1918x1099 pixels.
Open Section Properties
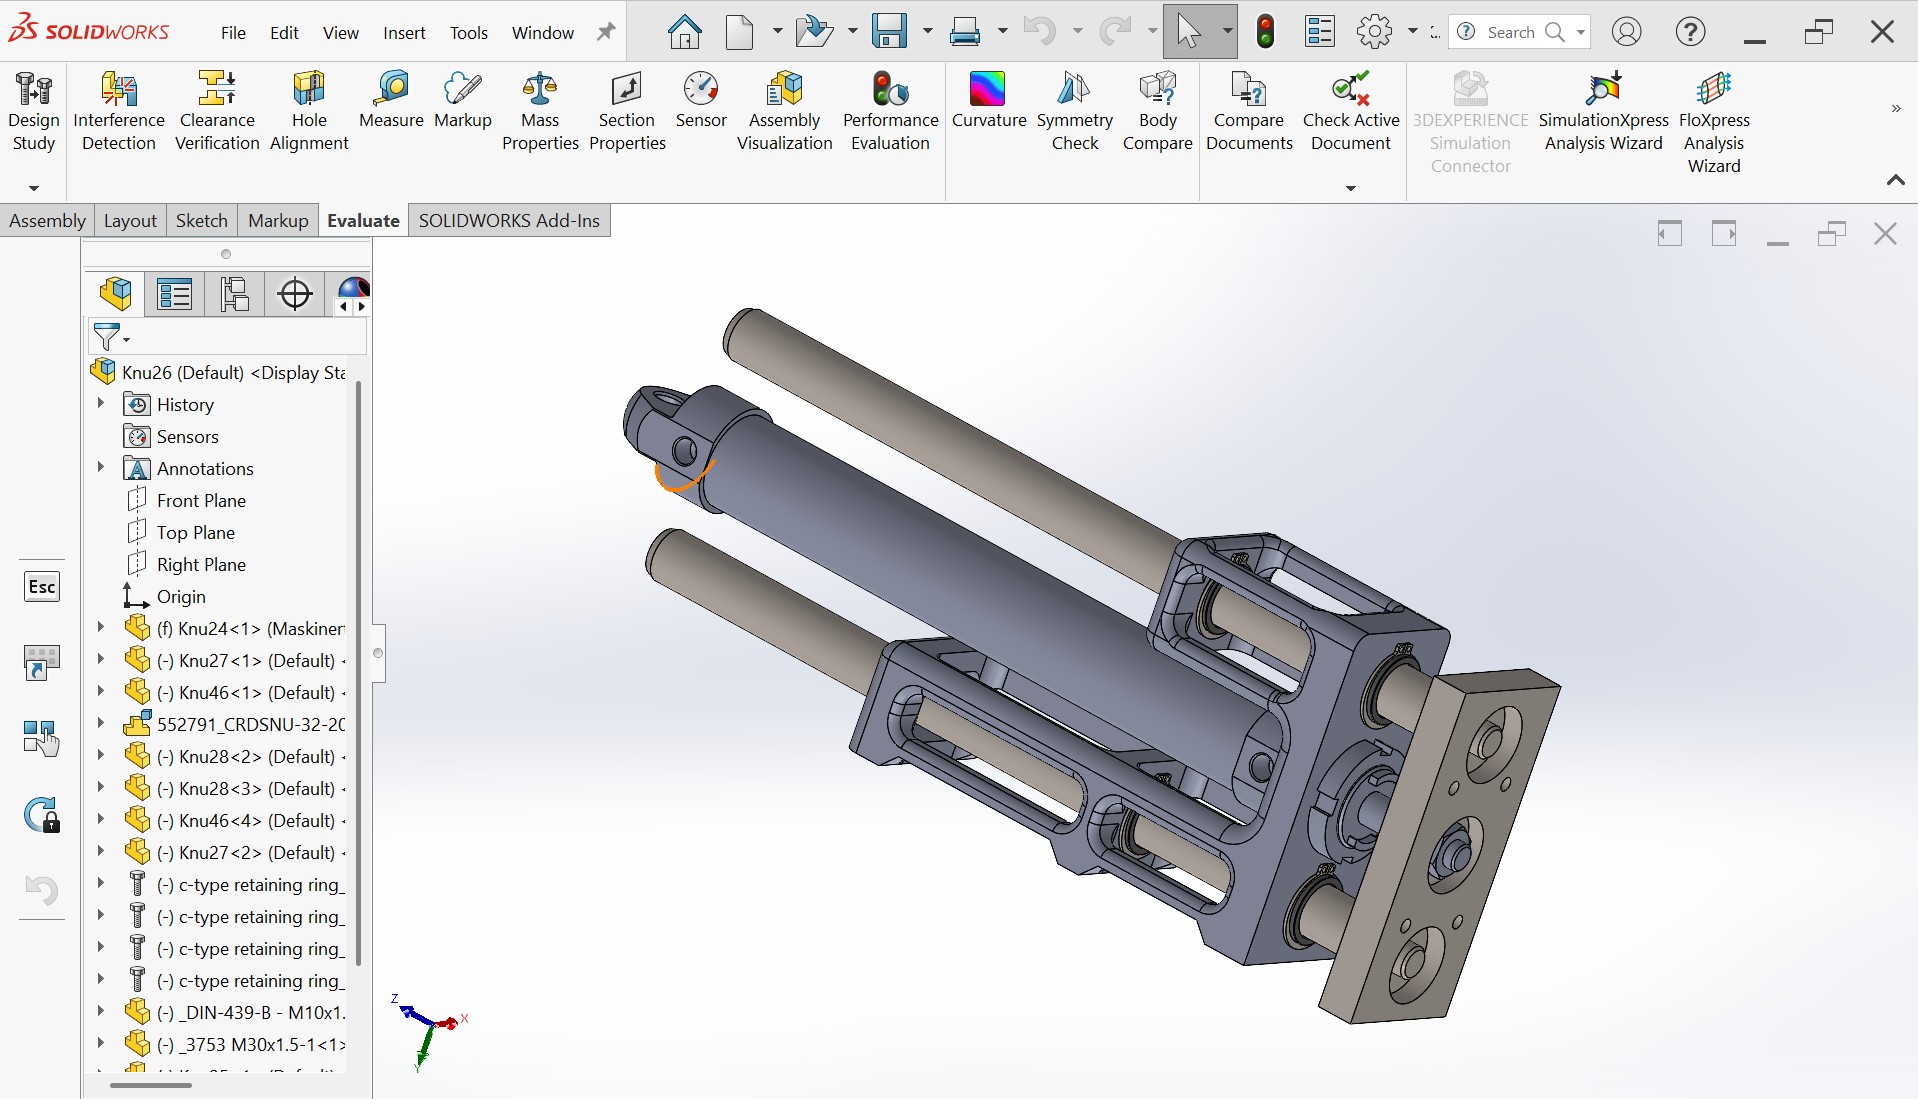[x=627, y=111]
